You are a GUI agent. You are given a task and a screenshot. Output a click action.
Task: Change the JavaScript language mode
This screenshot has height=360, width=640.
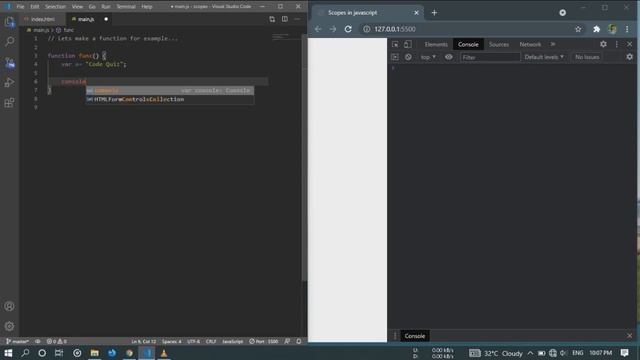point(232,341)
